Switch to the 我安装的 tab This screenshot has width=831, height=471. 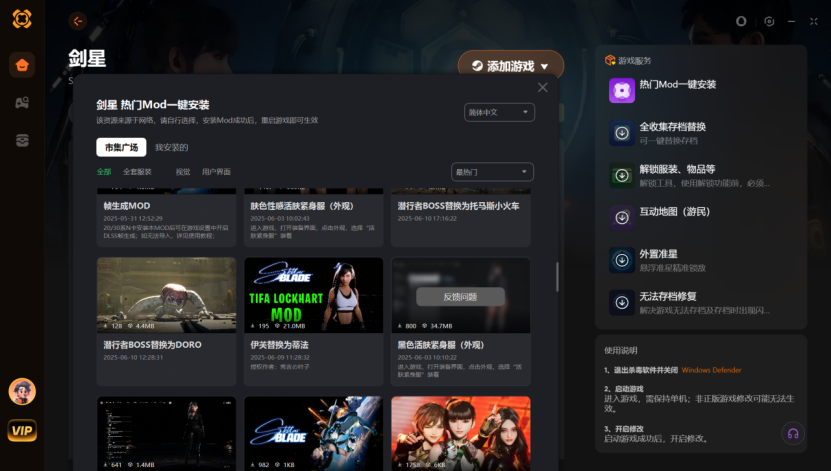click(x=172, y=147)
